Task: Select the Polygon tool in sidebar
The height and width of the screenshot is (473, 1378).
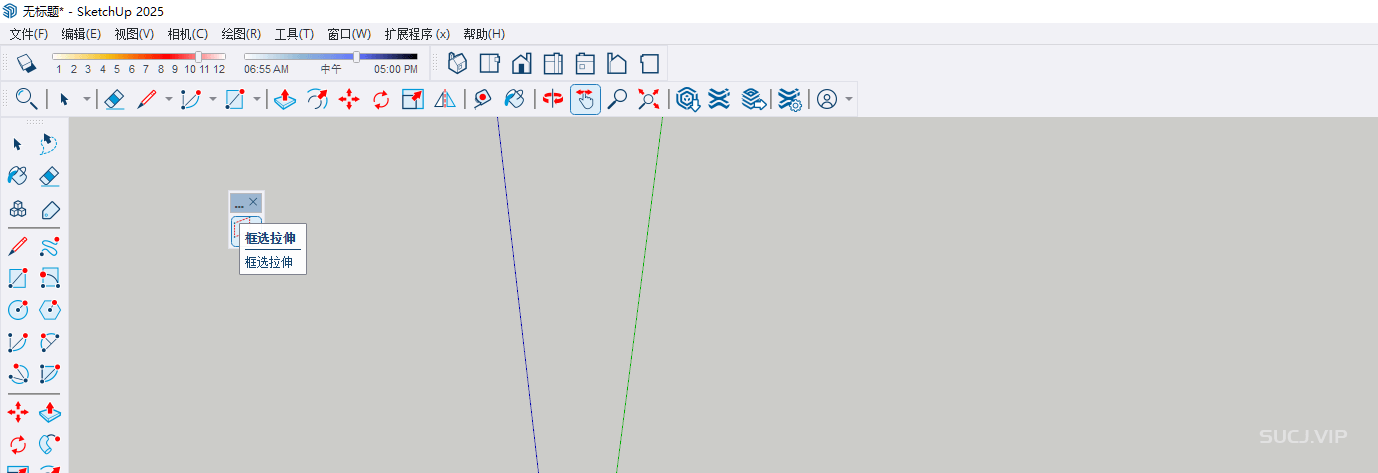Action: (49, 309)
